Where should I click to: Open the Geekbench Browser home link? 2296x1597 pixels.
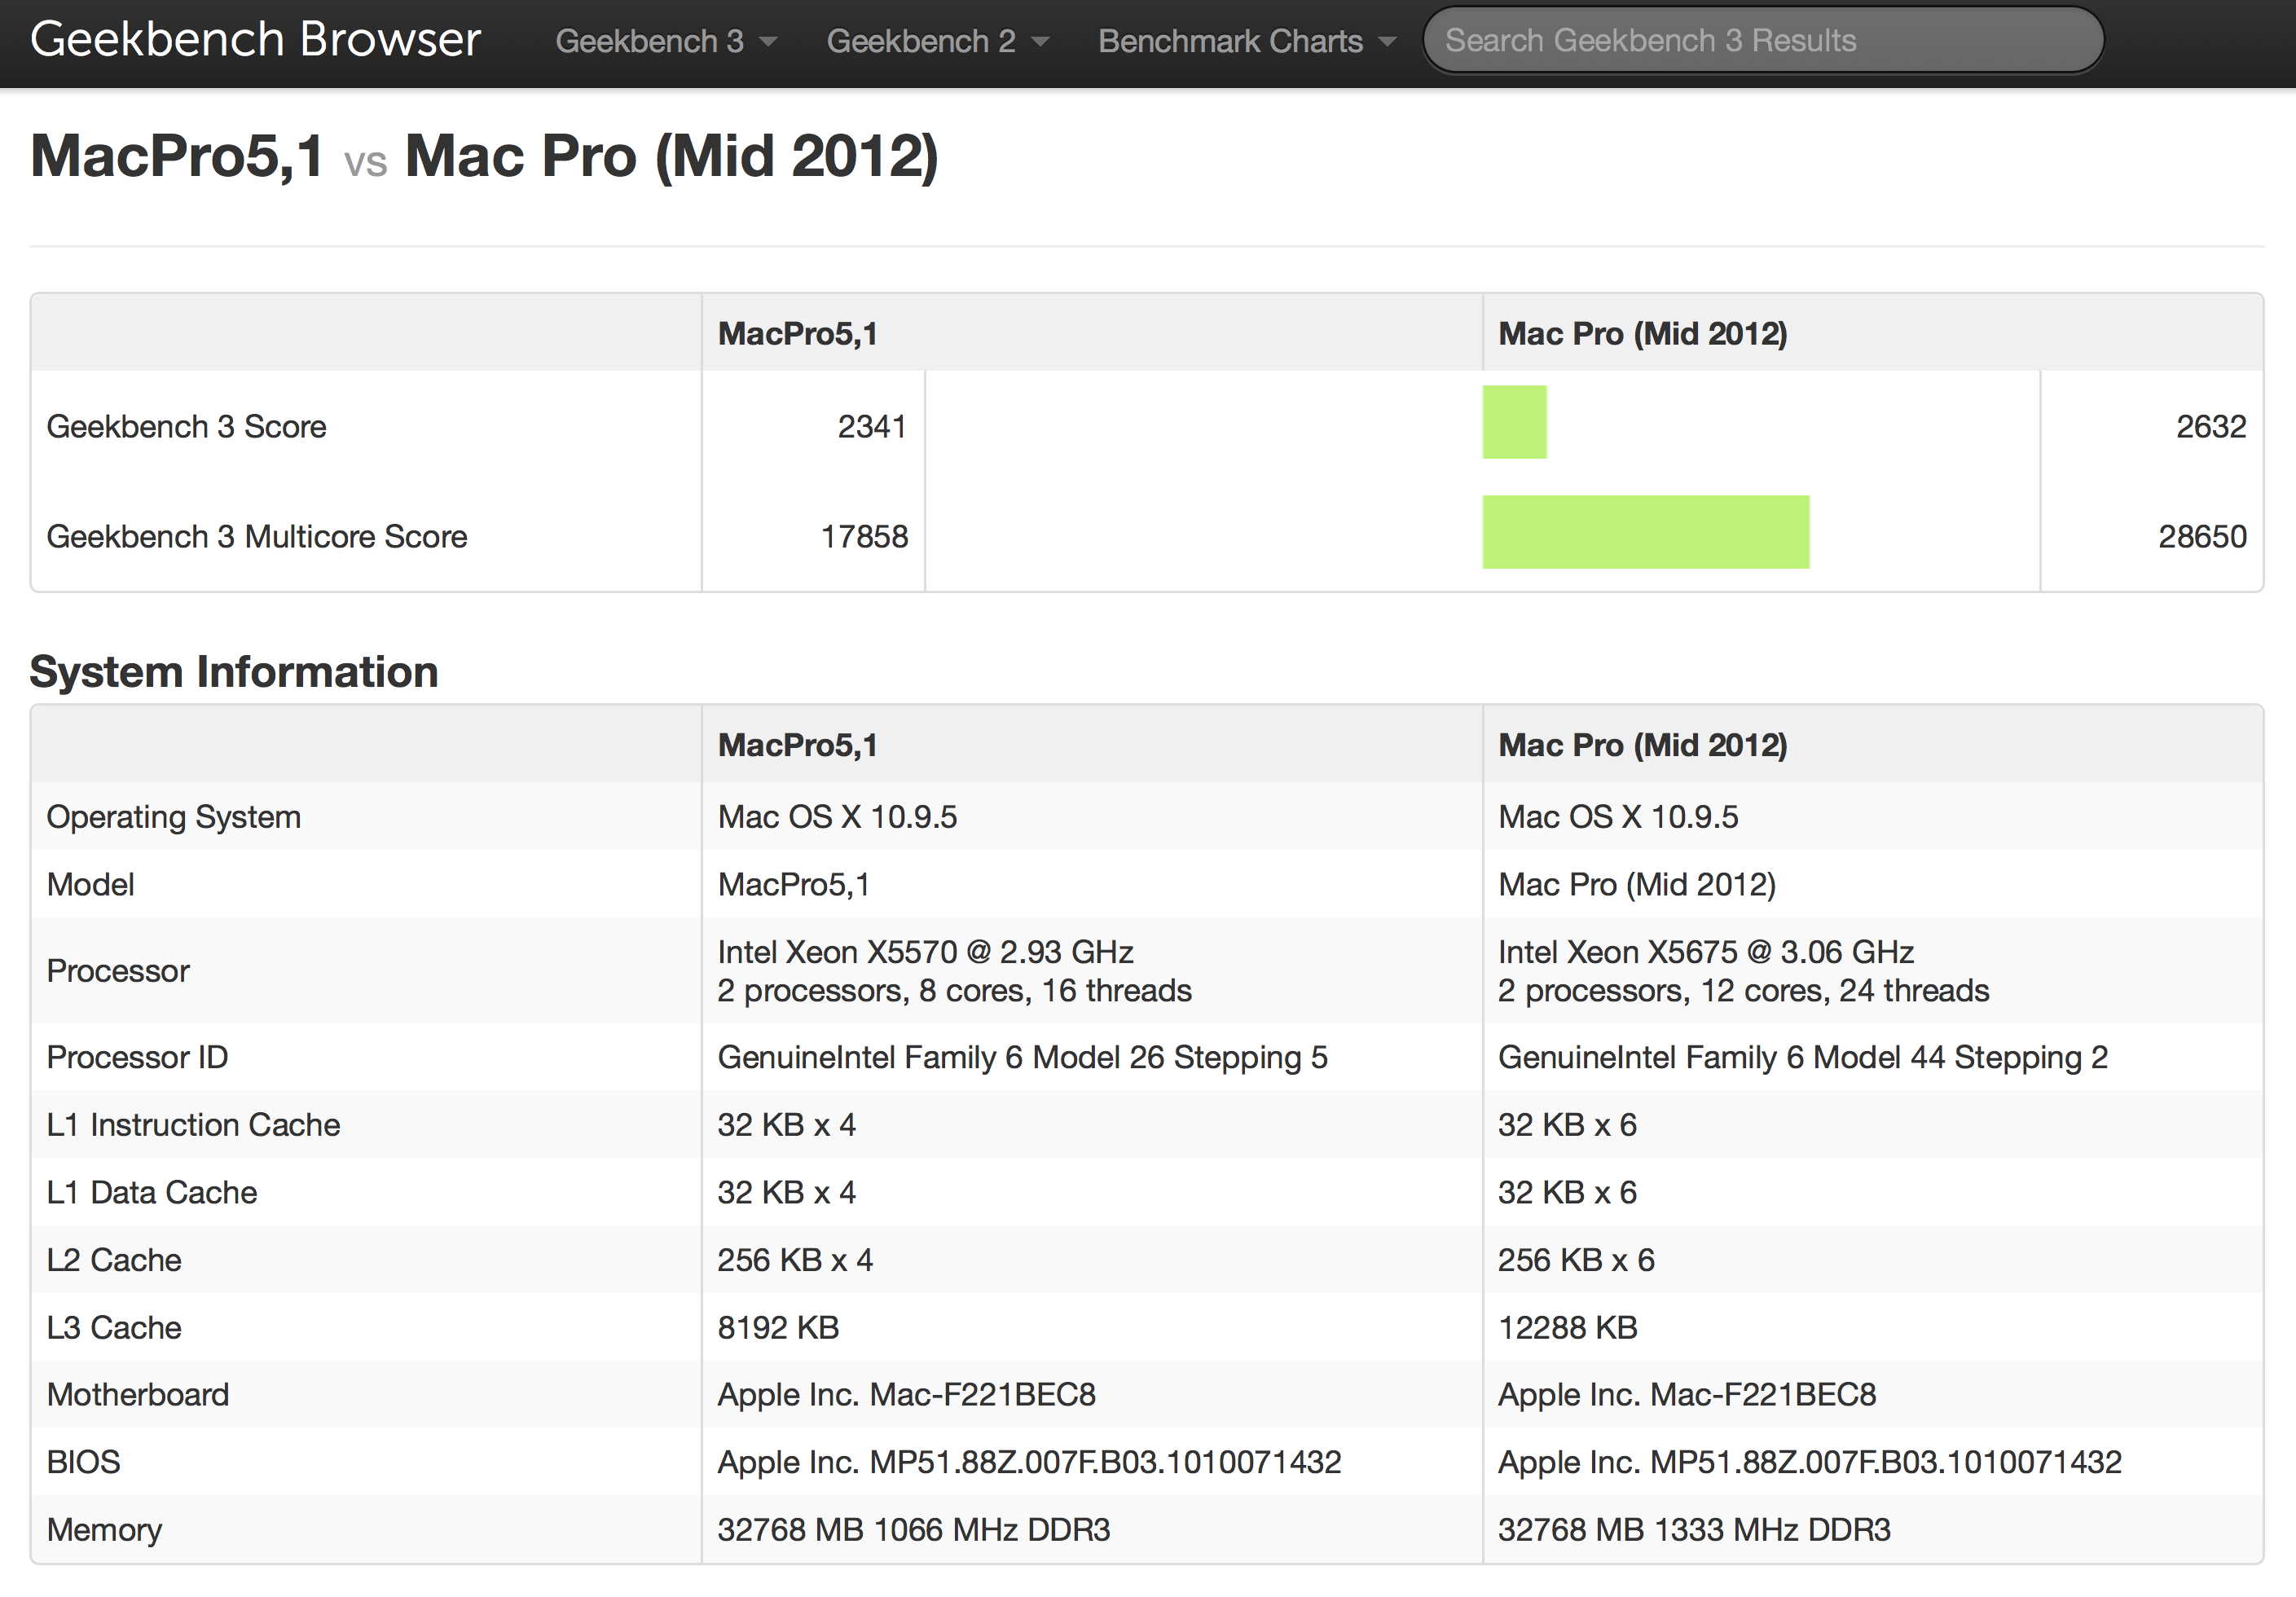255,40
